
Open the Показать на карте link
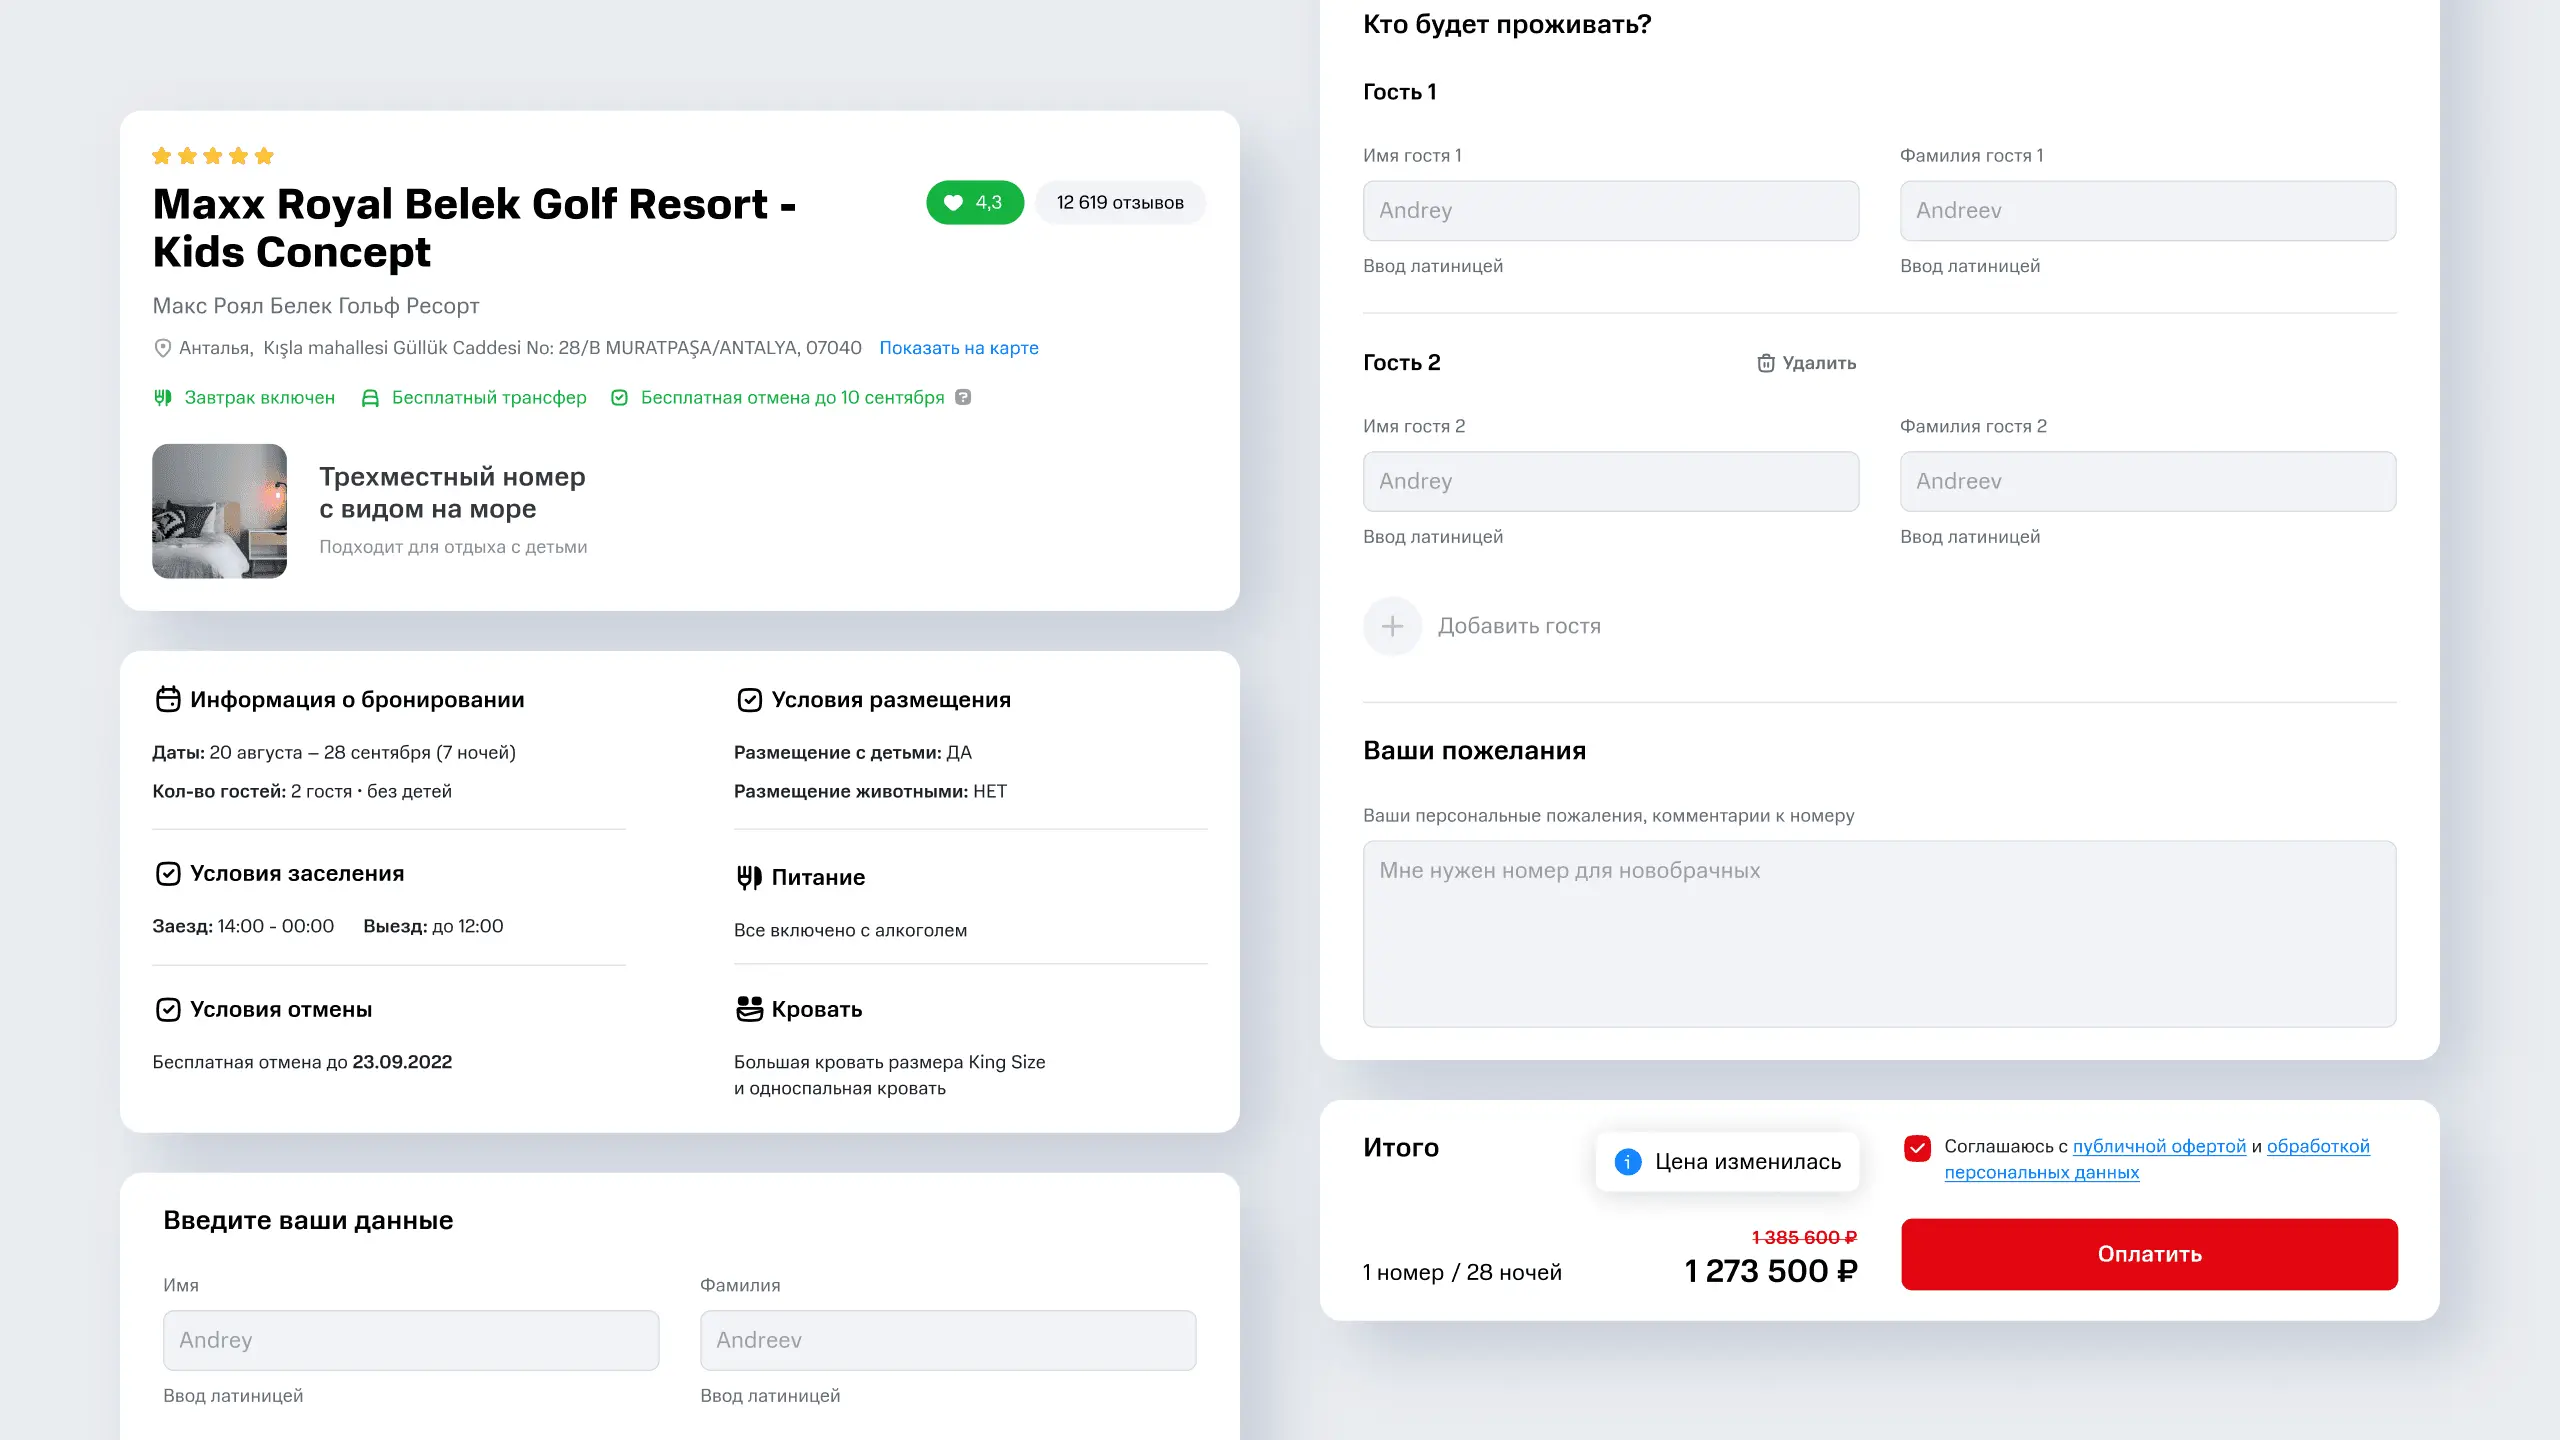[959, 348]
